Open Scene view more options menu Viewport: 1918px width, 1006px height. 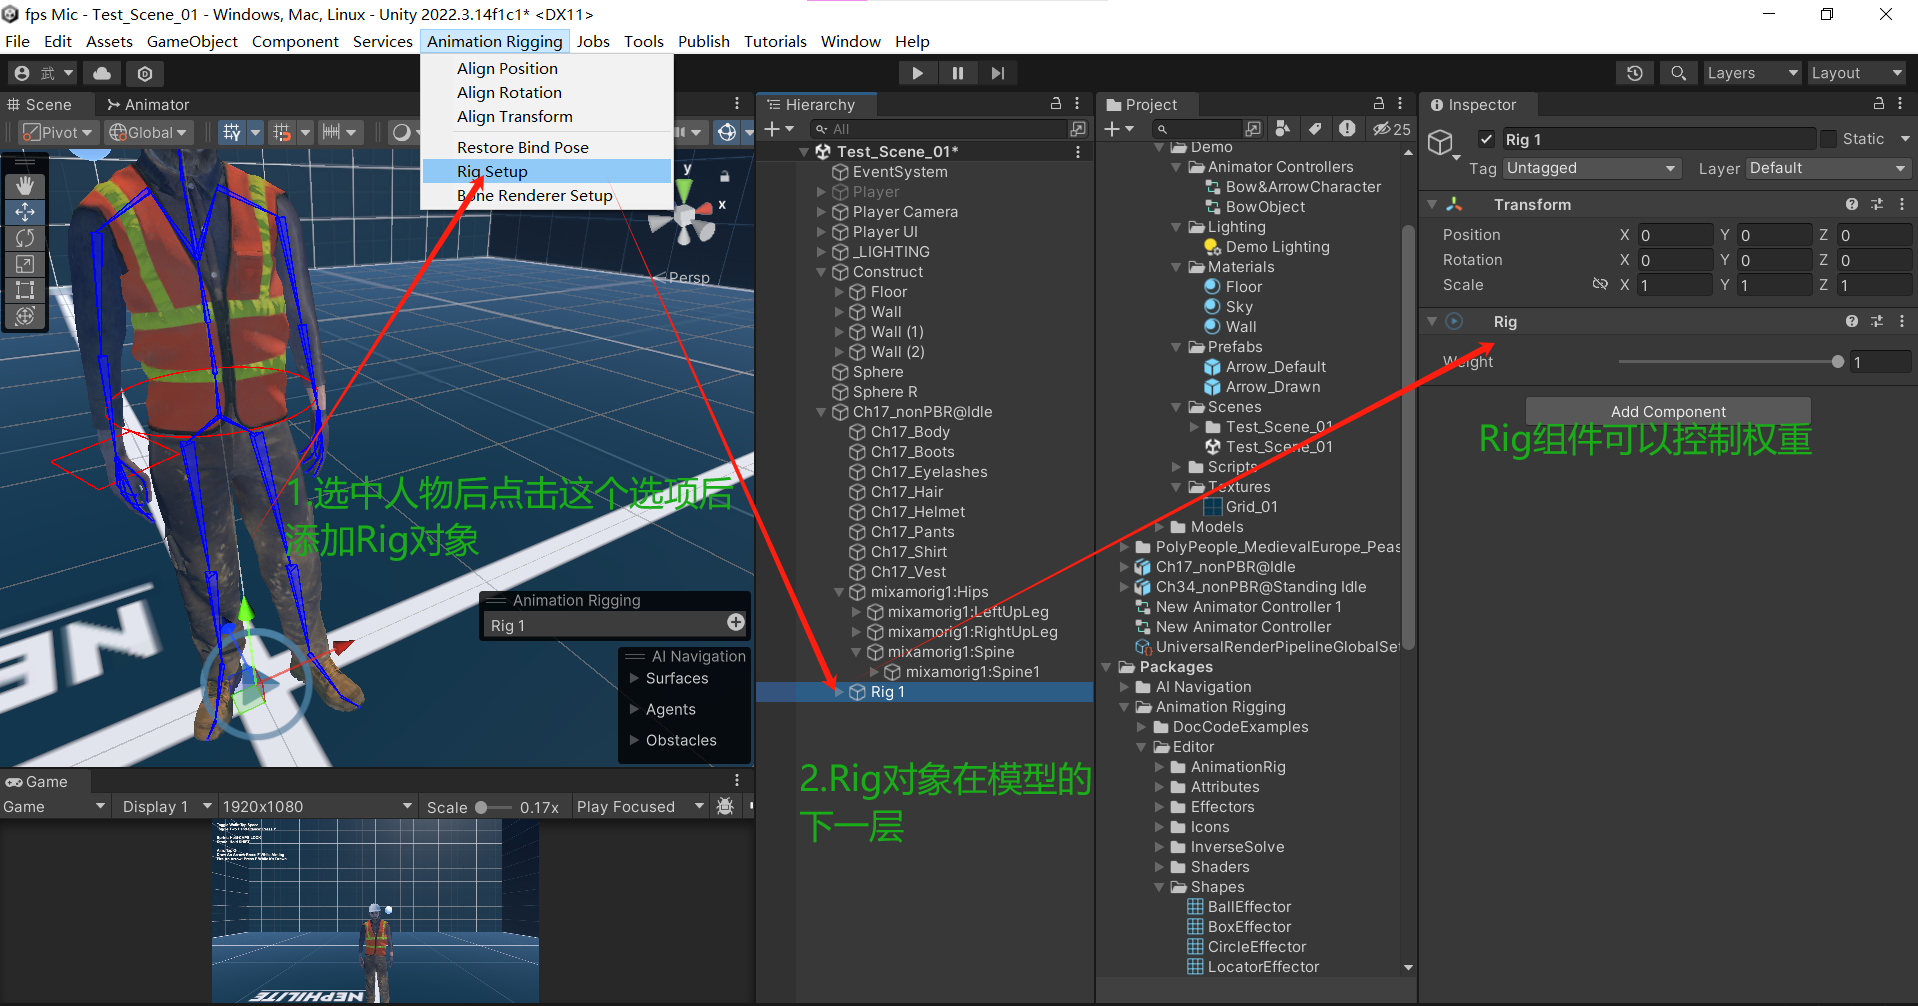tap(737, 103)
